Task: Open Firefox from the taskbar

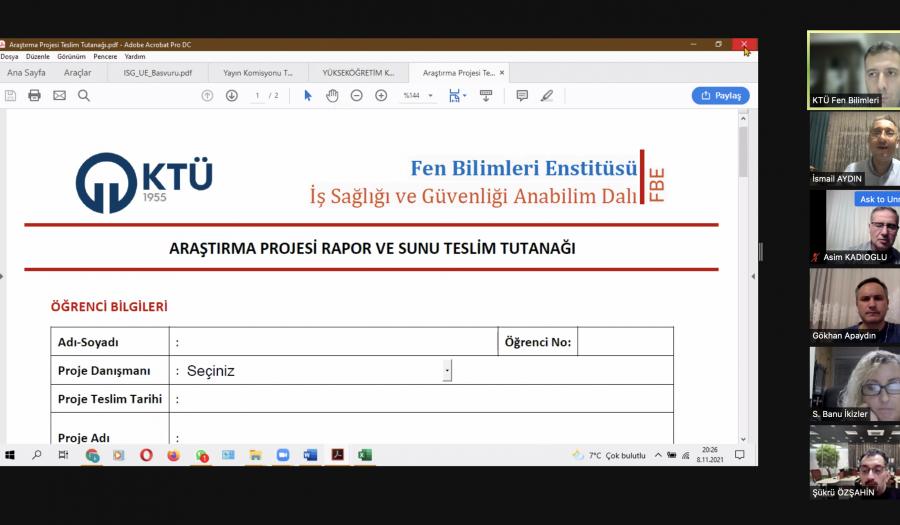Action: [173, 455]
